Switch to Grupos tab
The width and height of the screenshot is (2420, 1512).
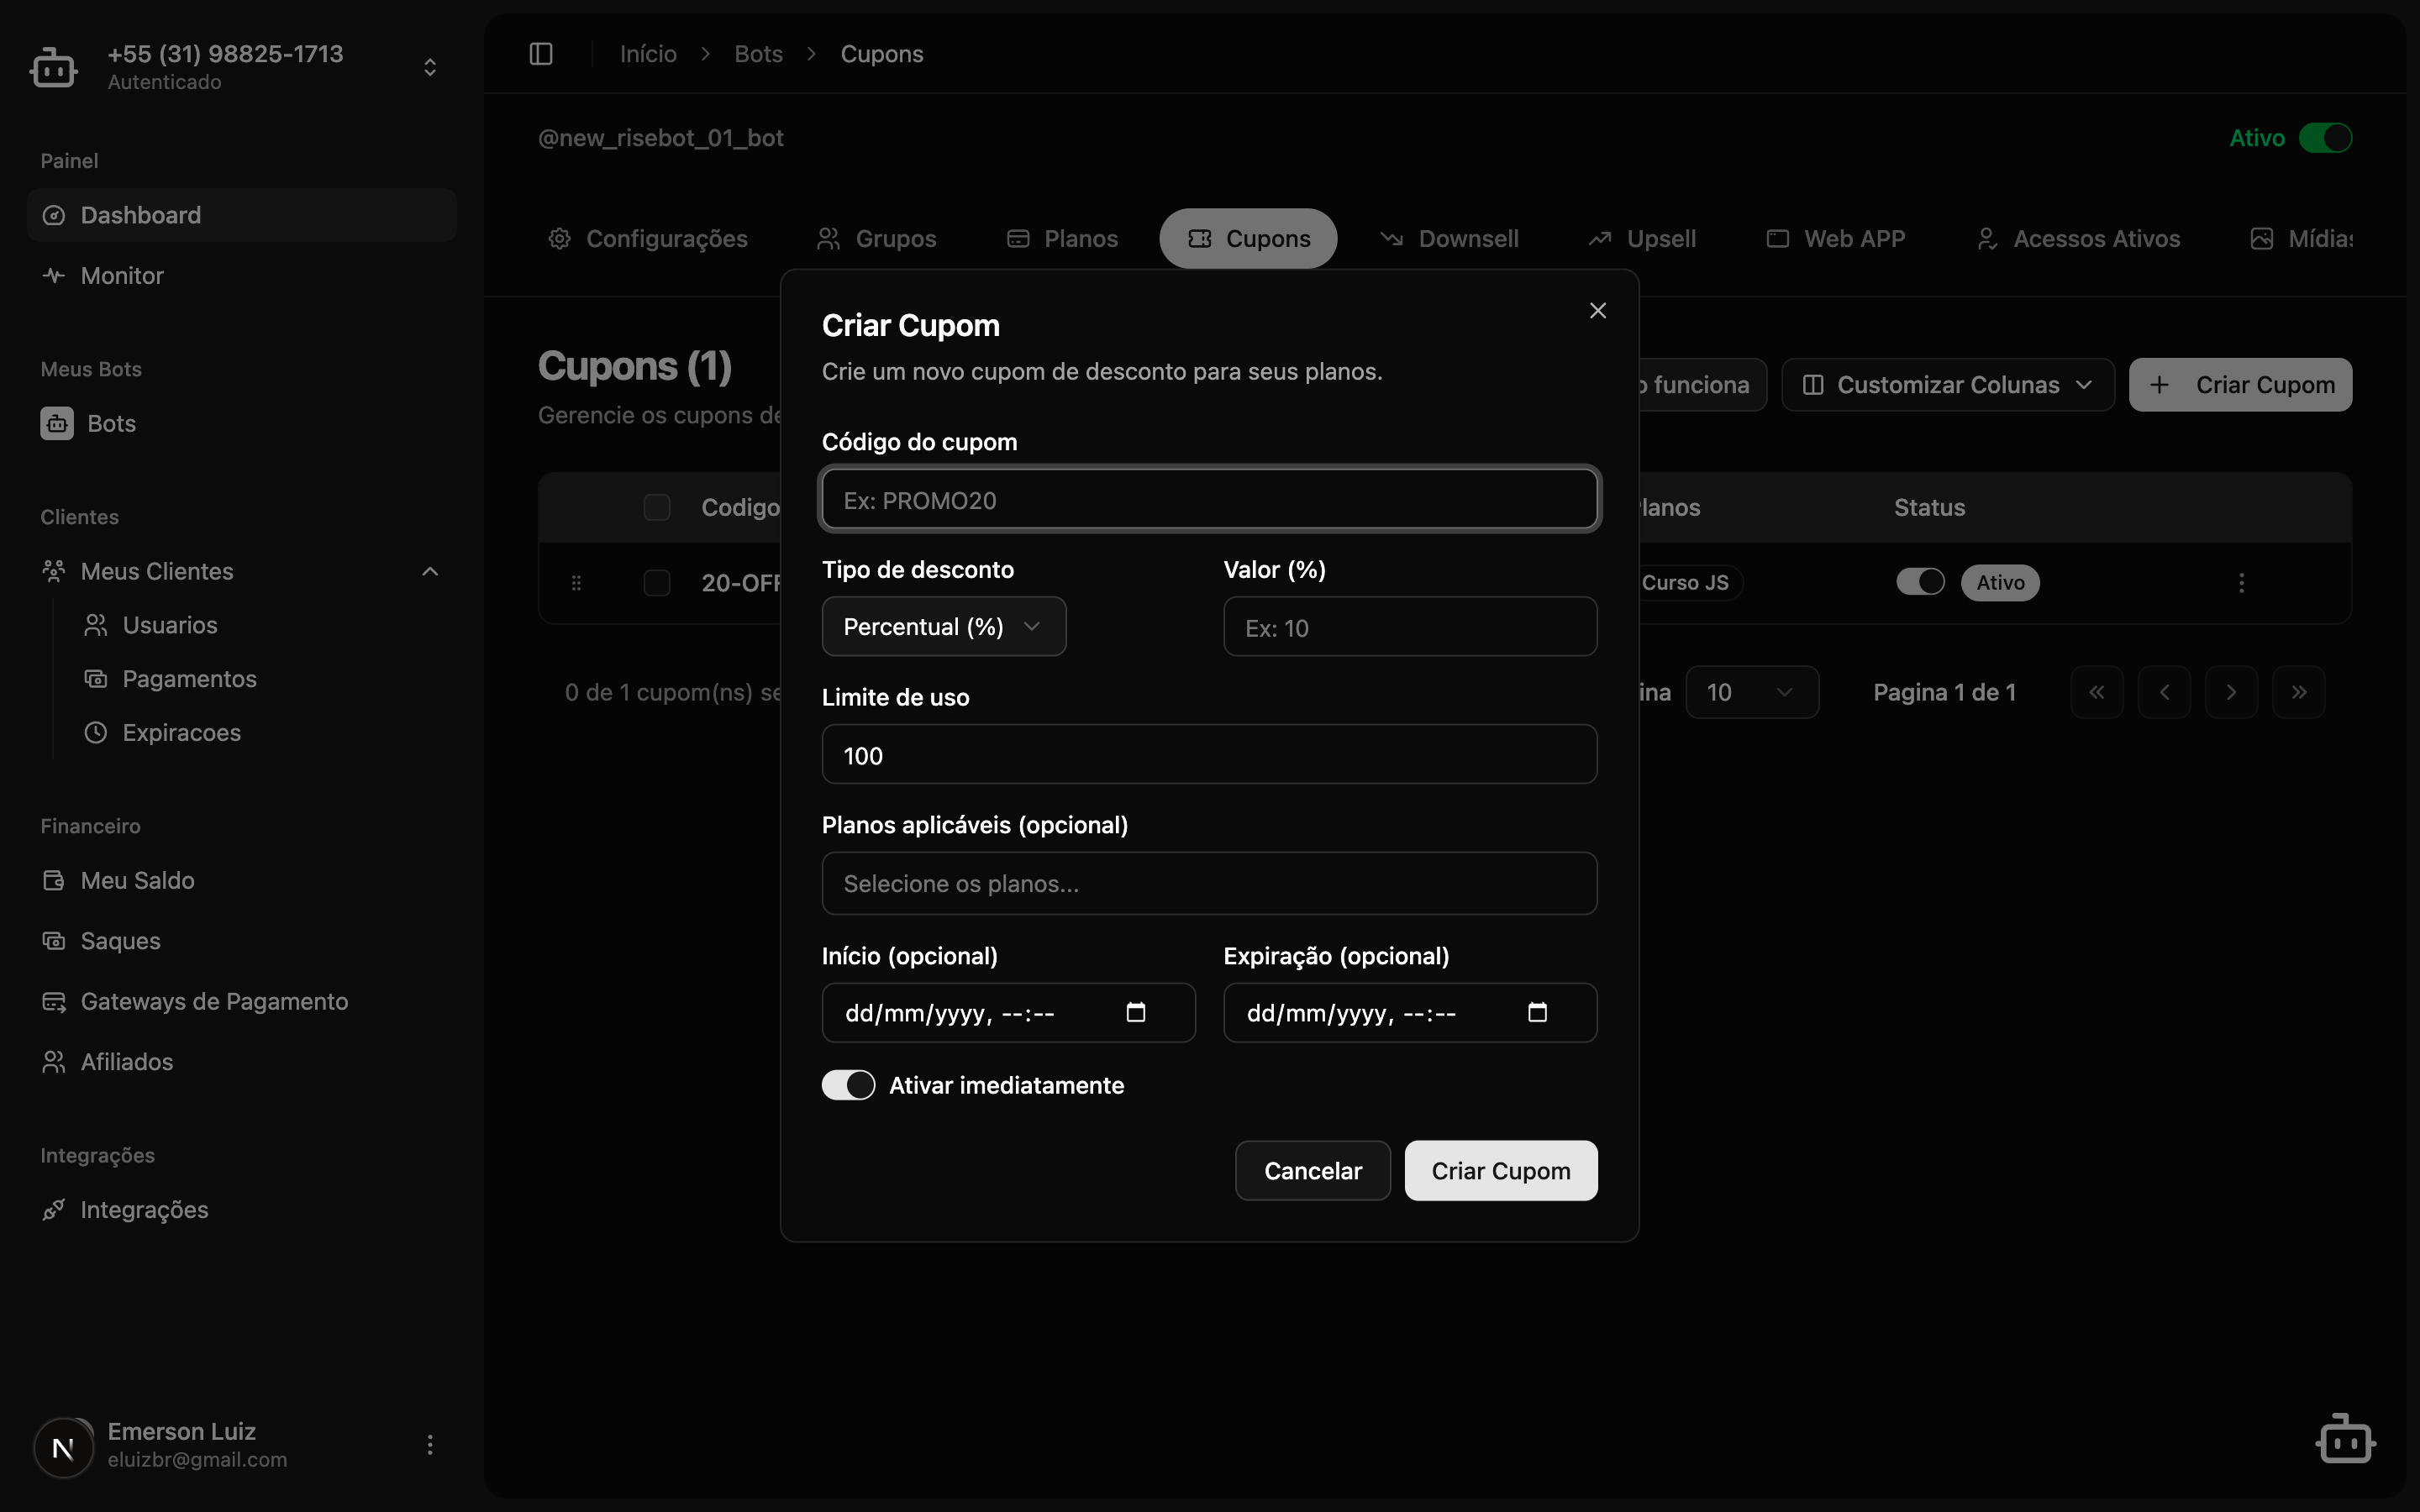click(x=877, y=239)
